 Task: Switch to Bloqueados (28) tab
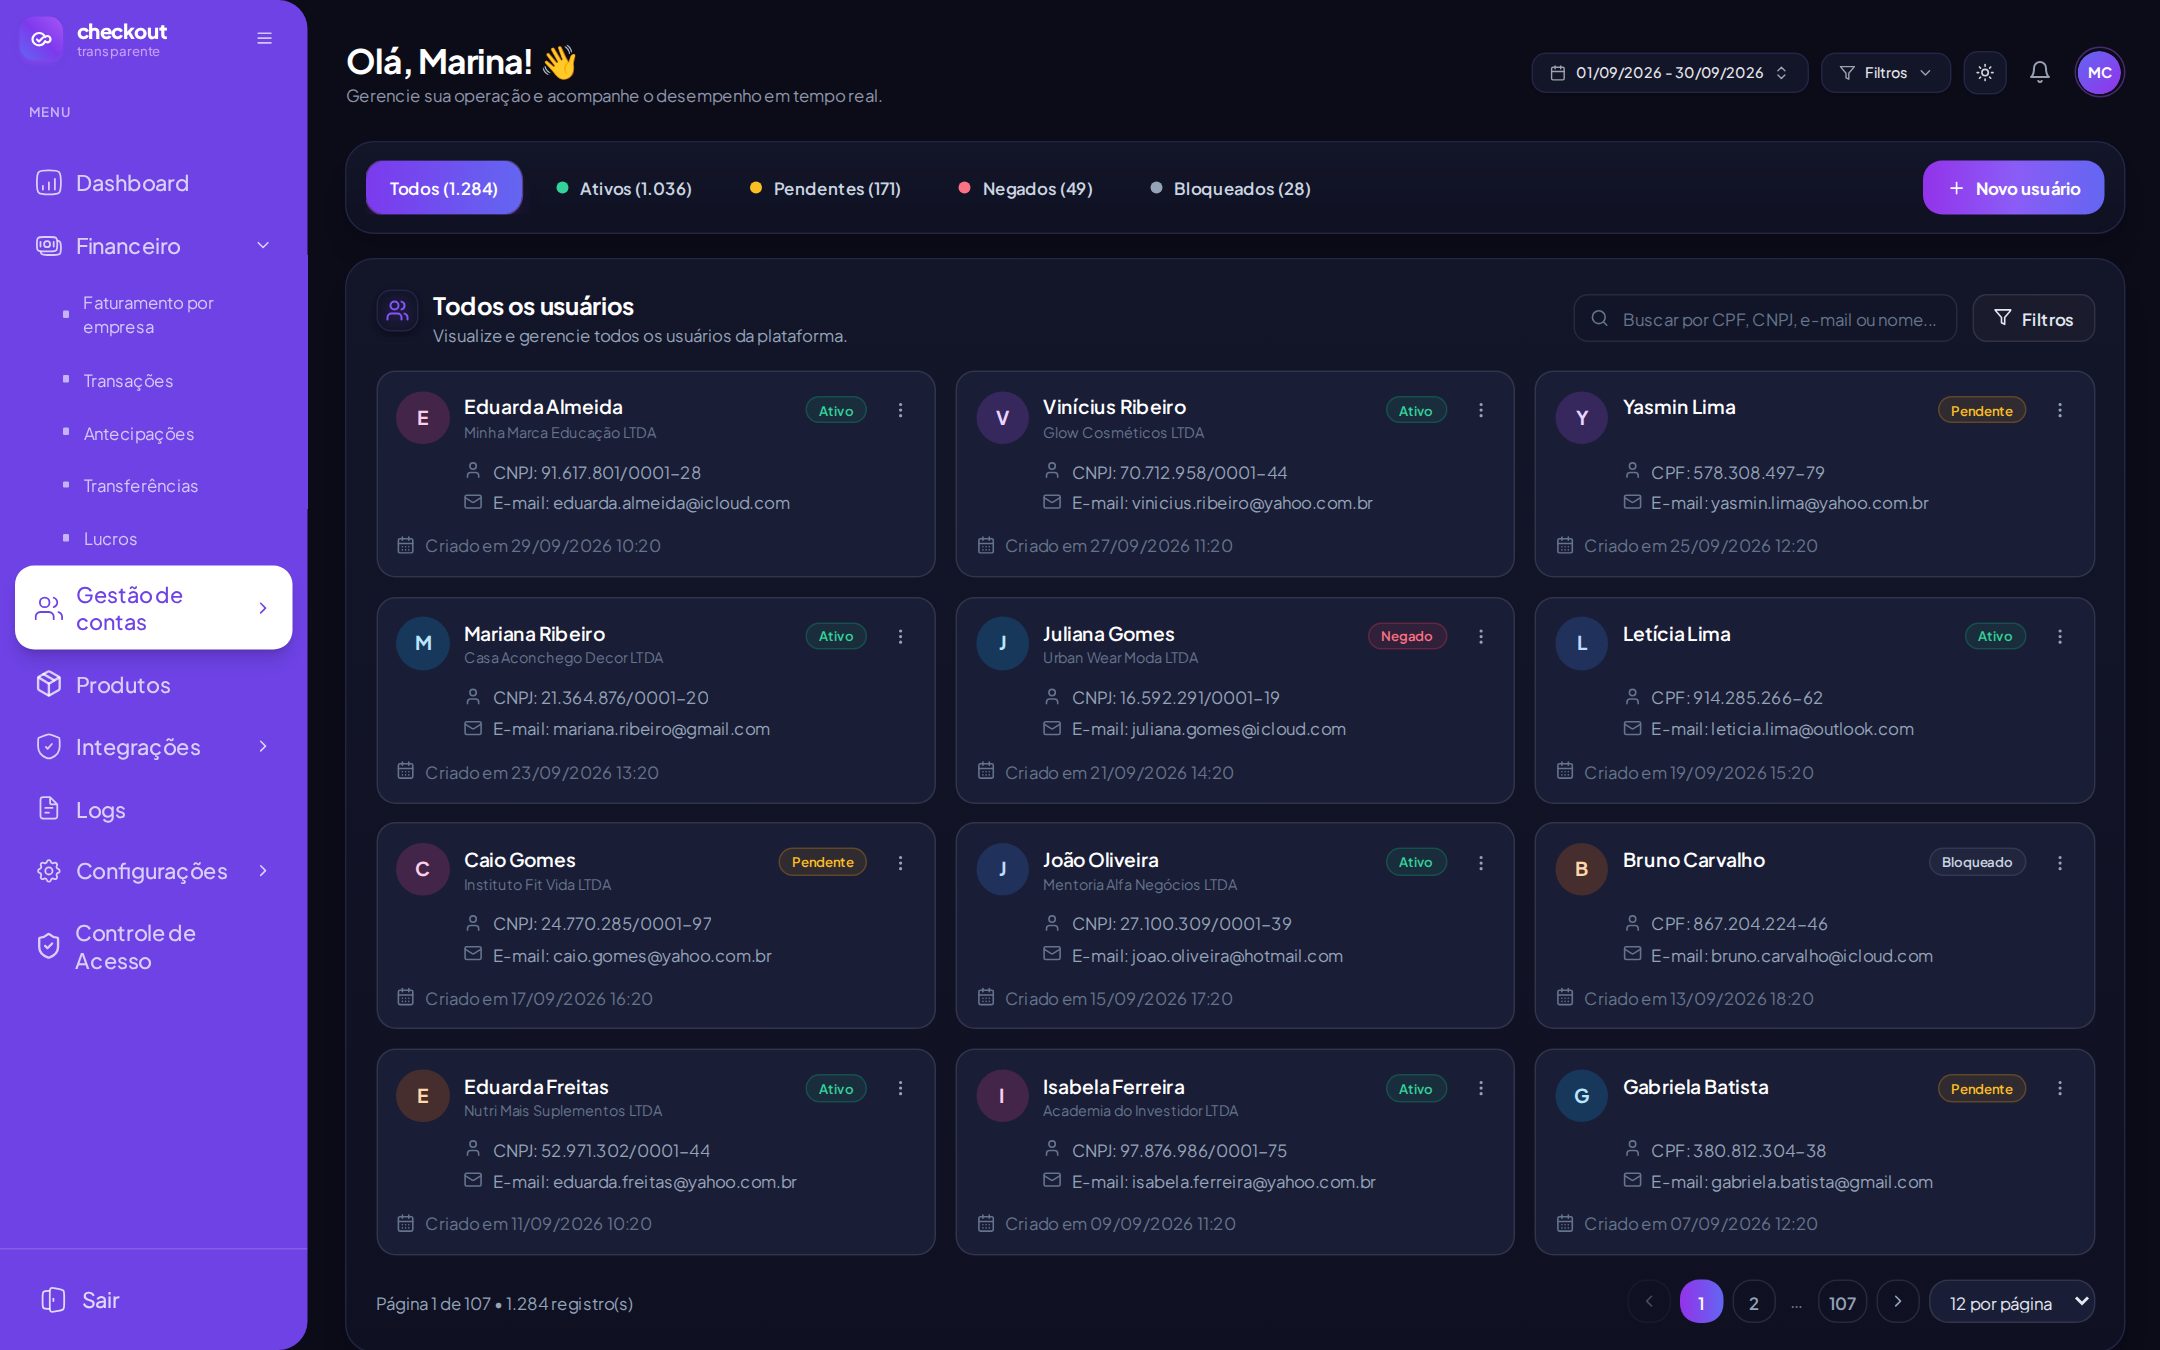click(1231, 188)
